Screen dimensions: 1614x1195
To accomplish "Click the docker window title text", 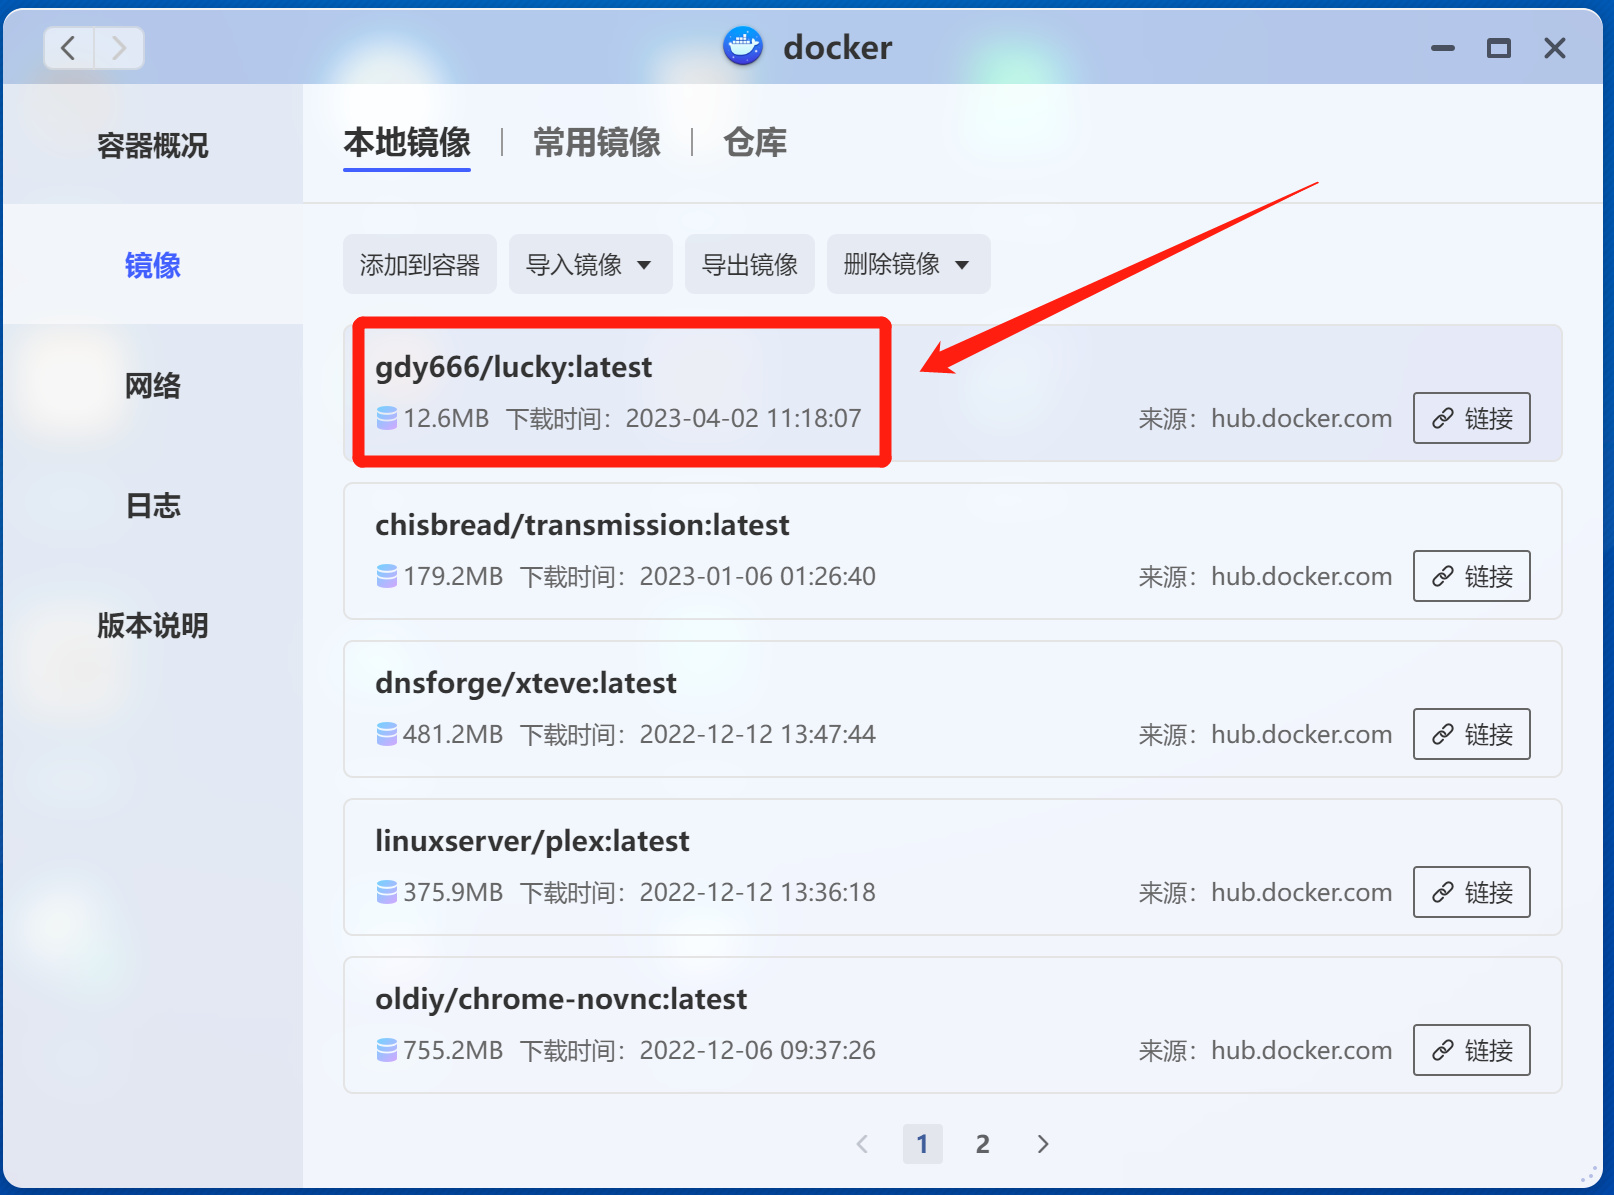I will coord(838,47).
